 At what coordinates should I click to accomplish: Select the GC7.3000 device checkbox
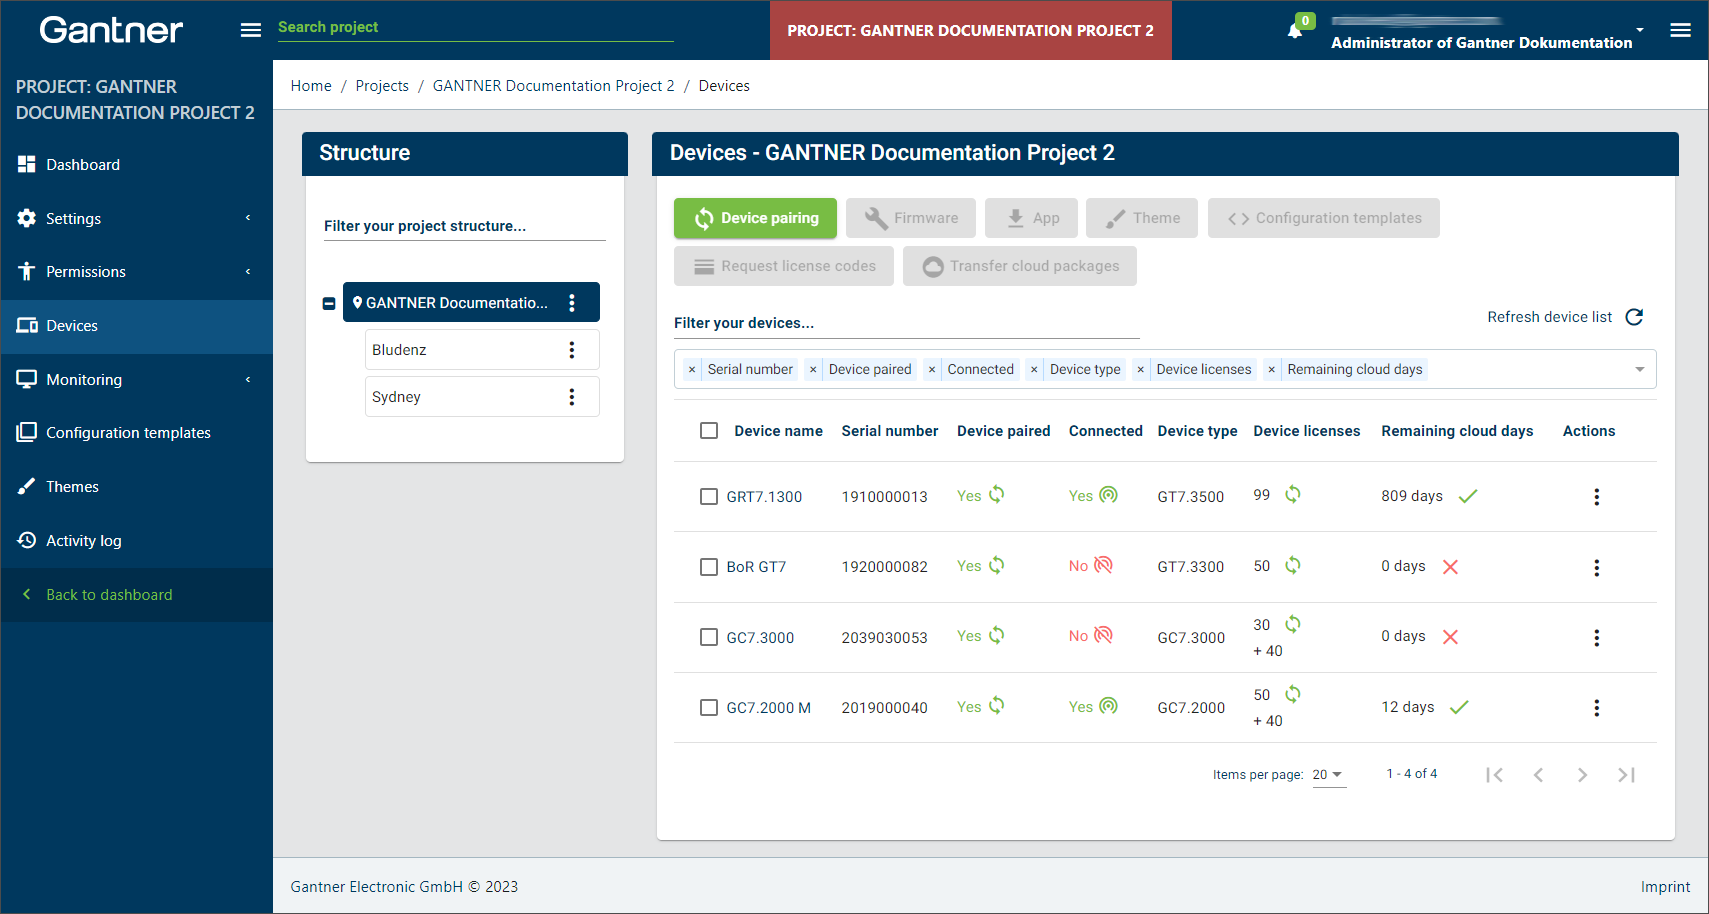coord(709,637)
